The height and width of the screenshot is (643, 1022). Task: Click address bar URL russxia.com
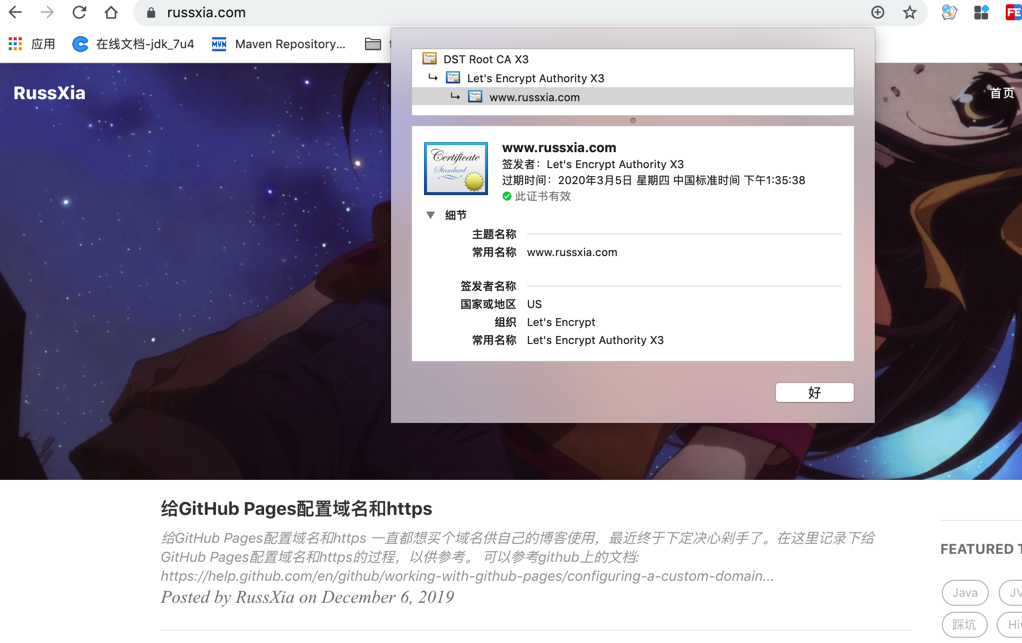pos(206,12)
